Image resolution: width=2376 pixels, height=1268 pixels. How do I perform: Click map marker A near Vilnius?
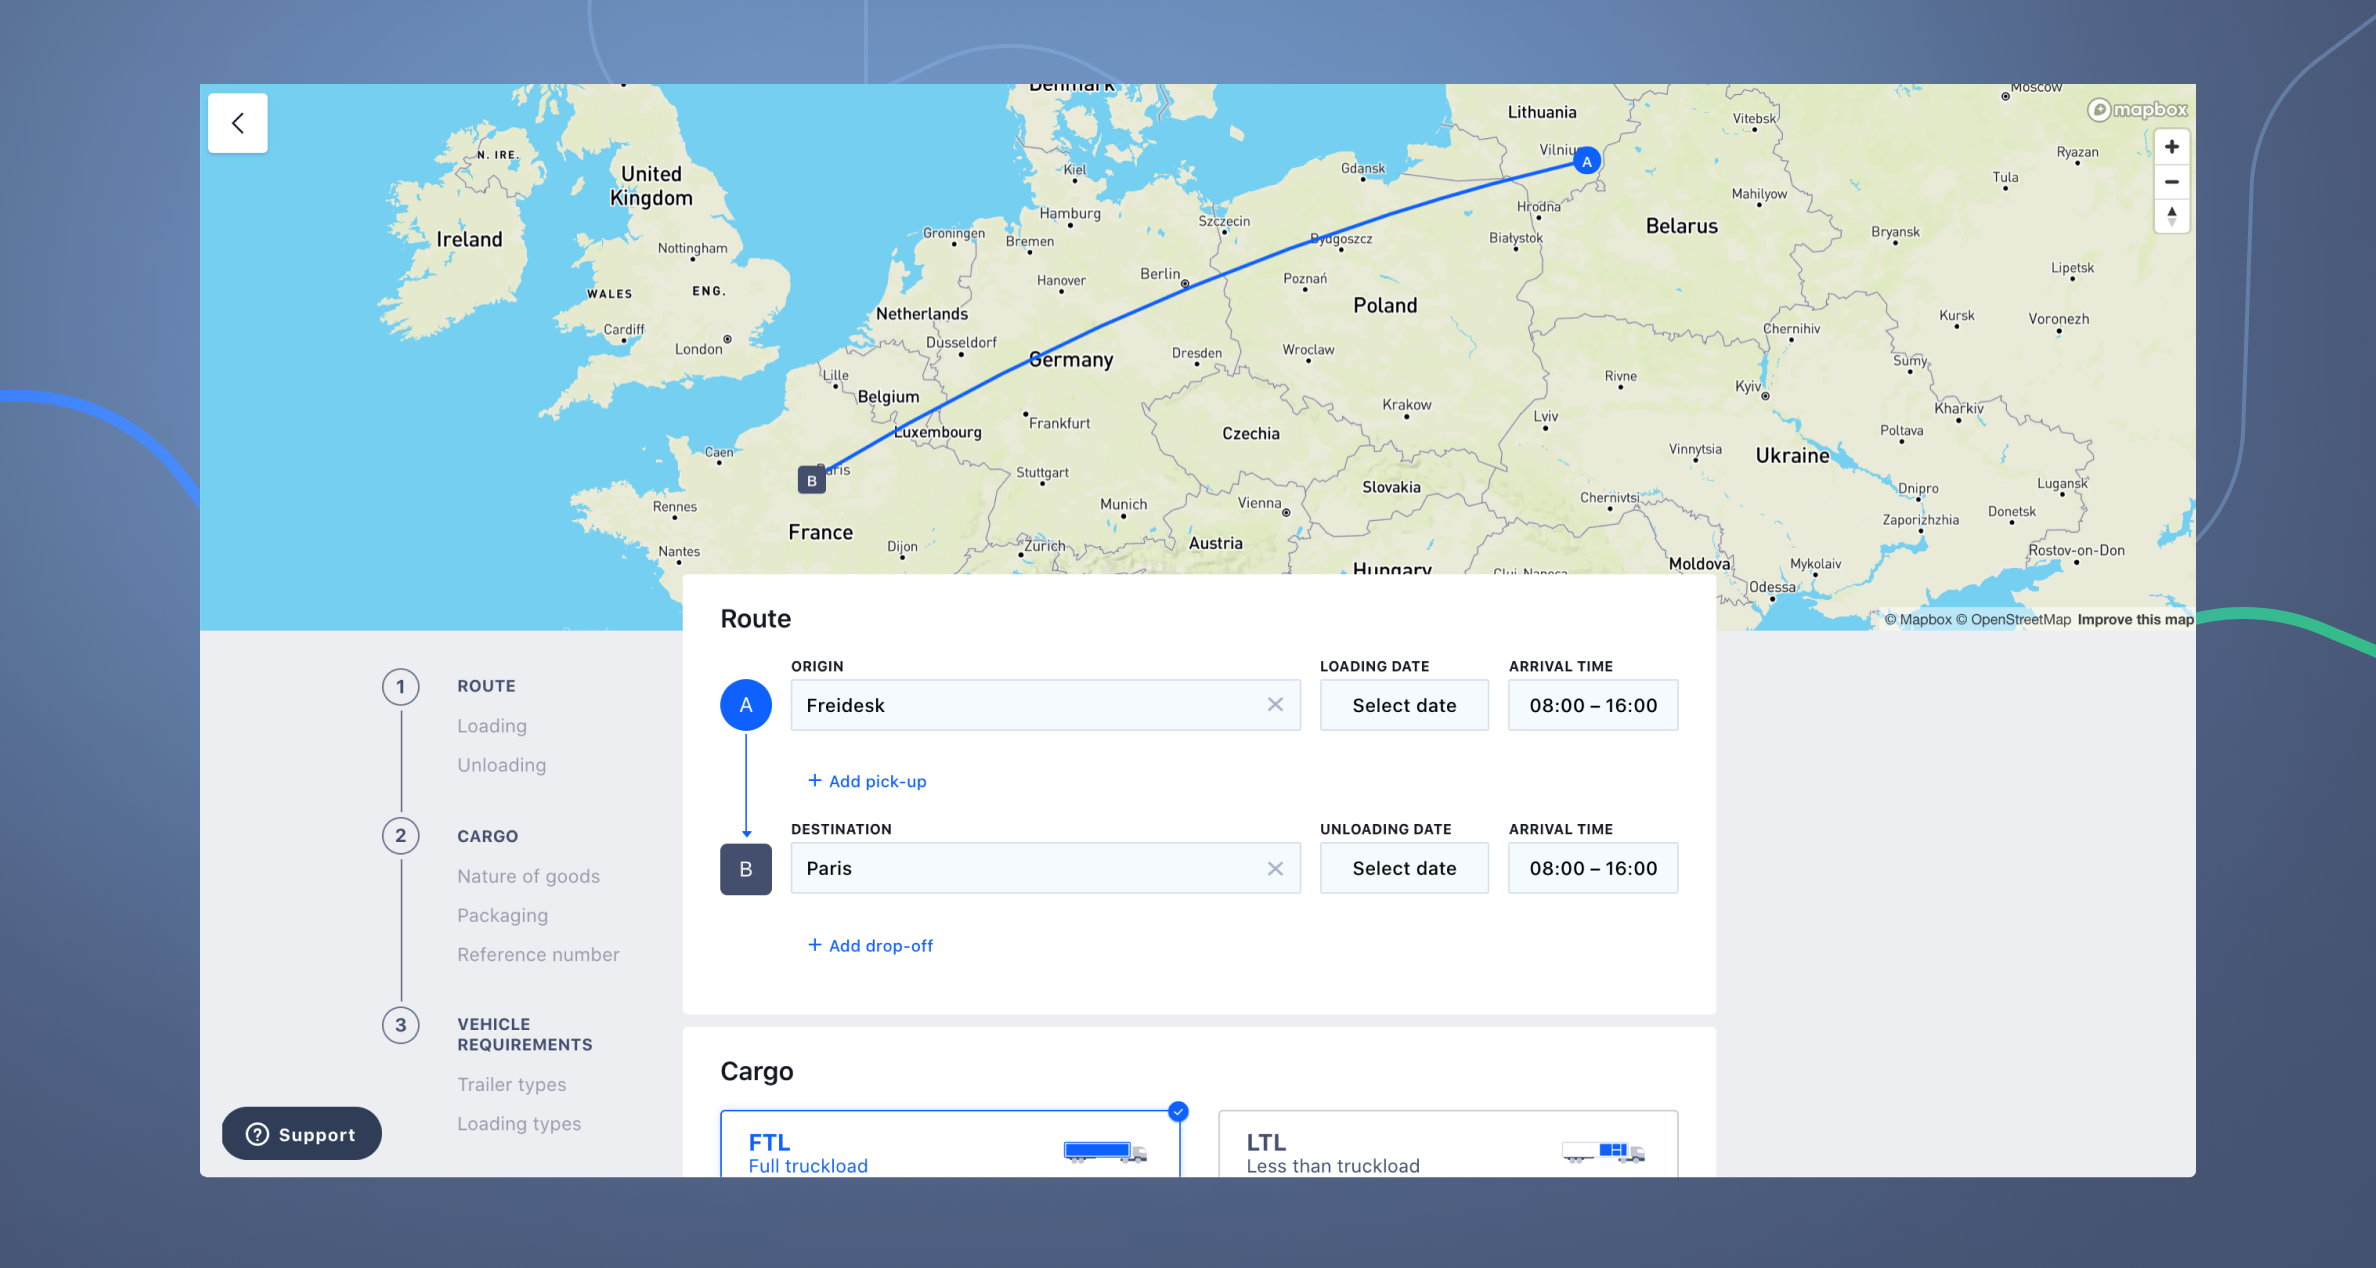[x=1586, y=161]
